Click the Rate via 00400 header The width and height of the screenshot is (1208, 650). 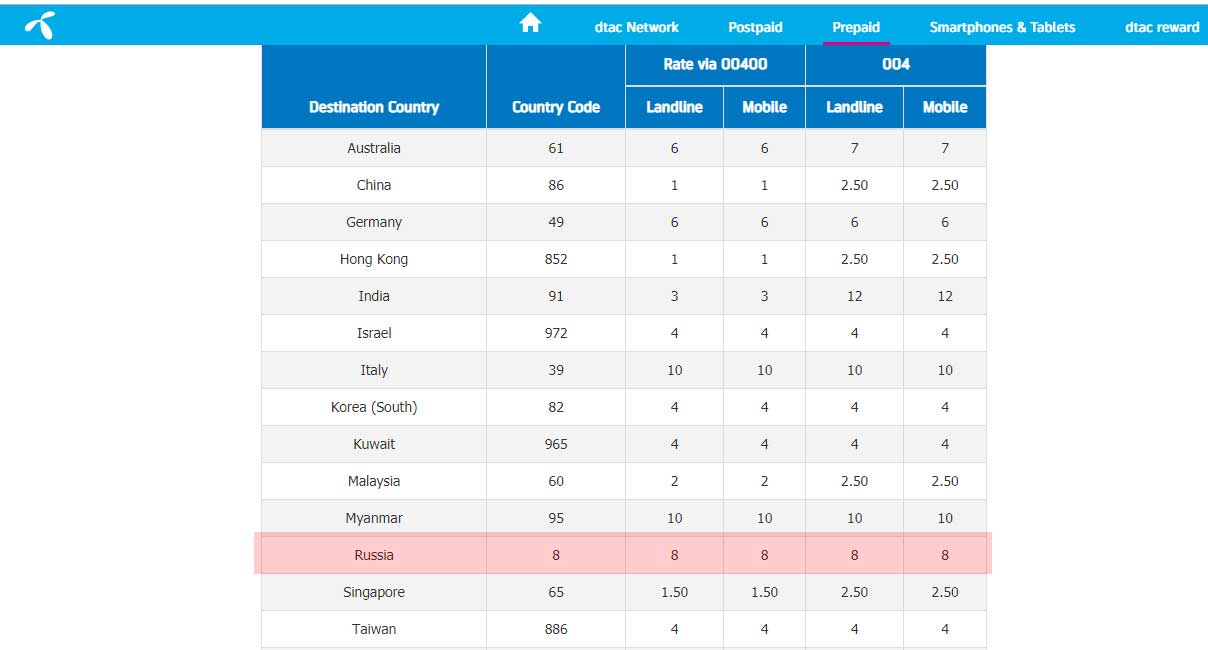[x=715, y=64]
